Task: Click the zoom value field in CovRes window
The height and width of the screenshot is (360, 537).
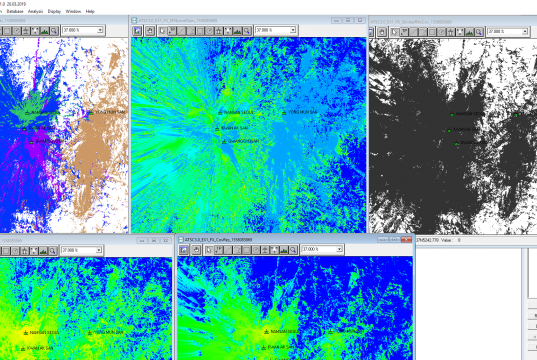Action: 318,249
